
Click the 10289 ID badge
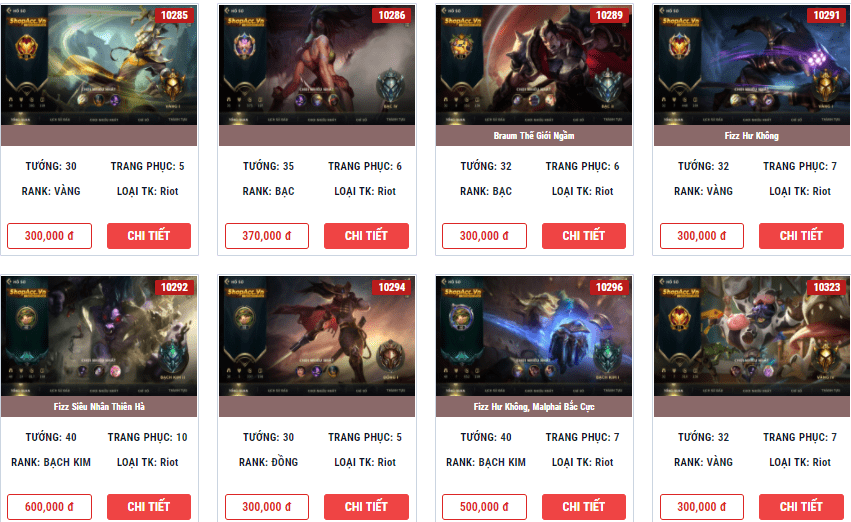[x=609, y=15]
